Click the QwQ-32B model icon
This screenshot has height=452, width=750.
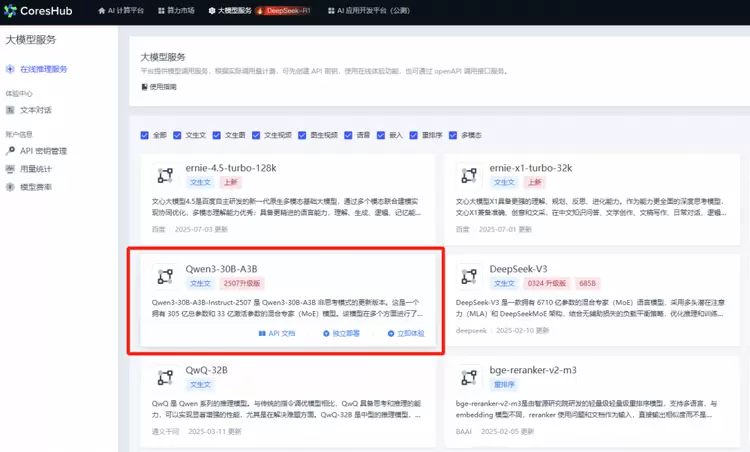point(165,376)
